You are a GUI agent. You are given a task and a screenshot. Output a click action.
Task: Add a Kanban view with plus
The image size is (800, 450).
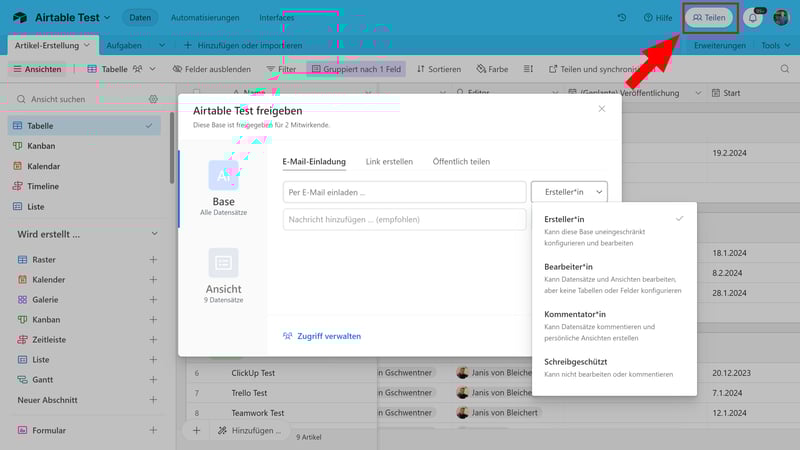pyautogui.click(x=153, y=319)
